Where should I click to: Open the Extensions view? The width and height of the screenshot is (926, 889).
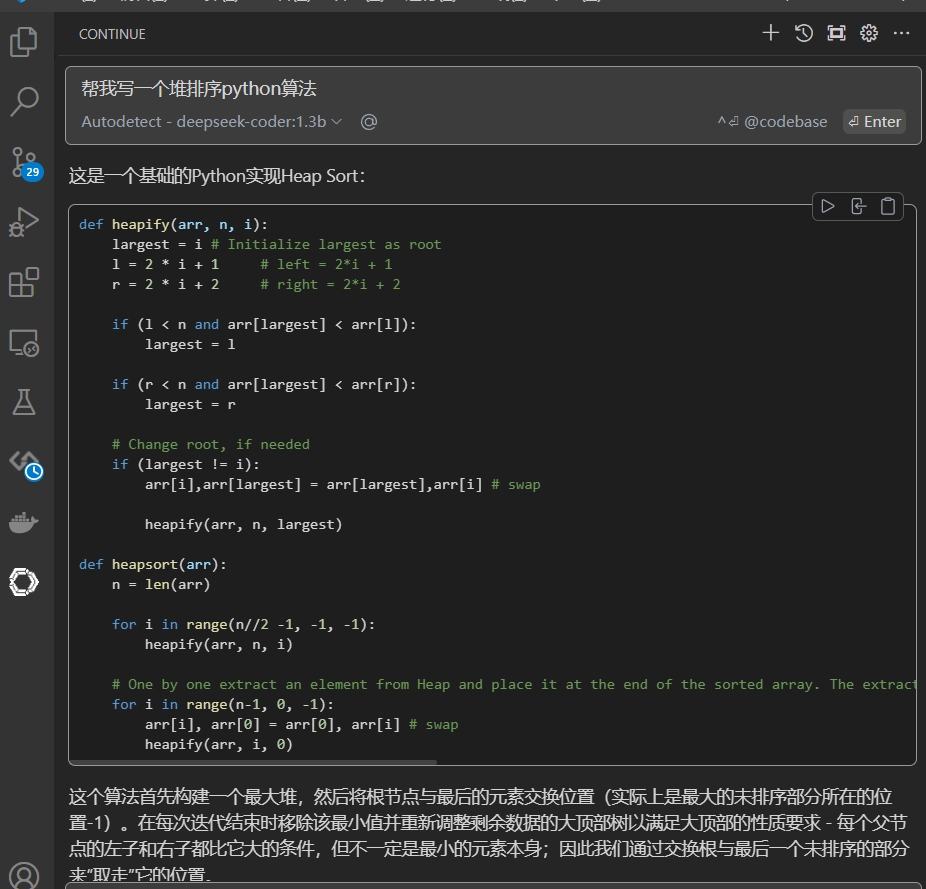coord(24,282)
